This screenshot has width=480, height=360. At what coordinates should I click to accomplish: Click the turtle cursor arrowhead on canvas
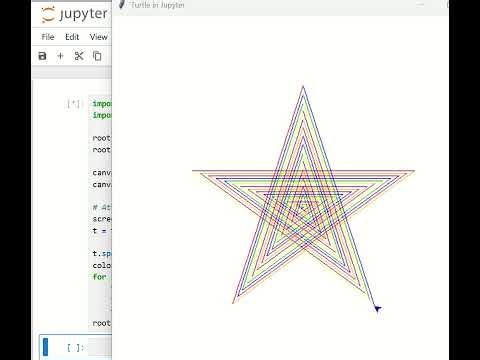click(377, 309)
